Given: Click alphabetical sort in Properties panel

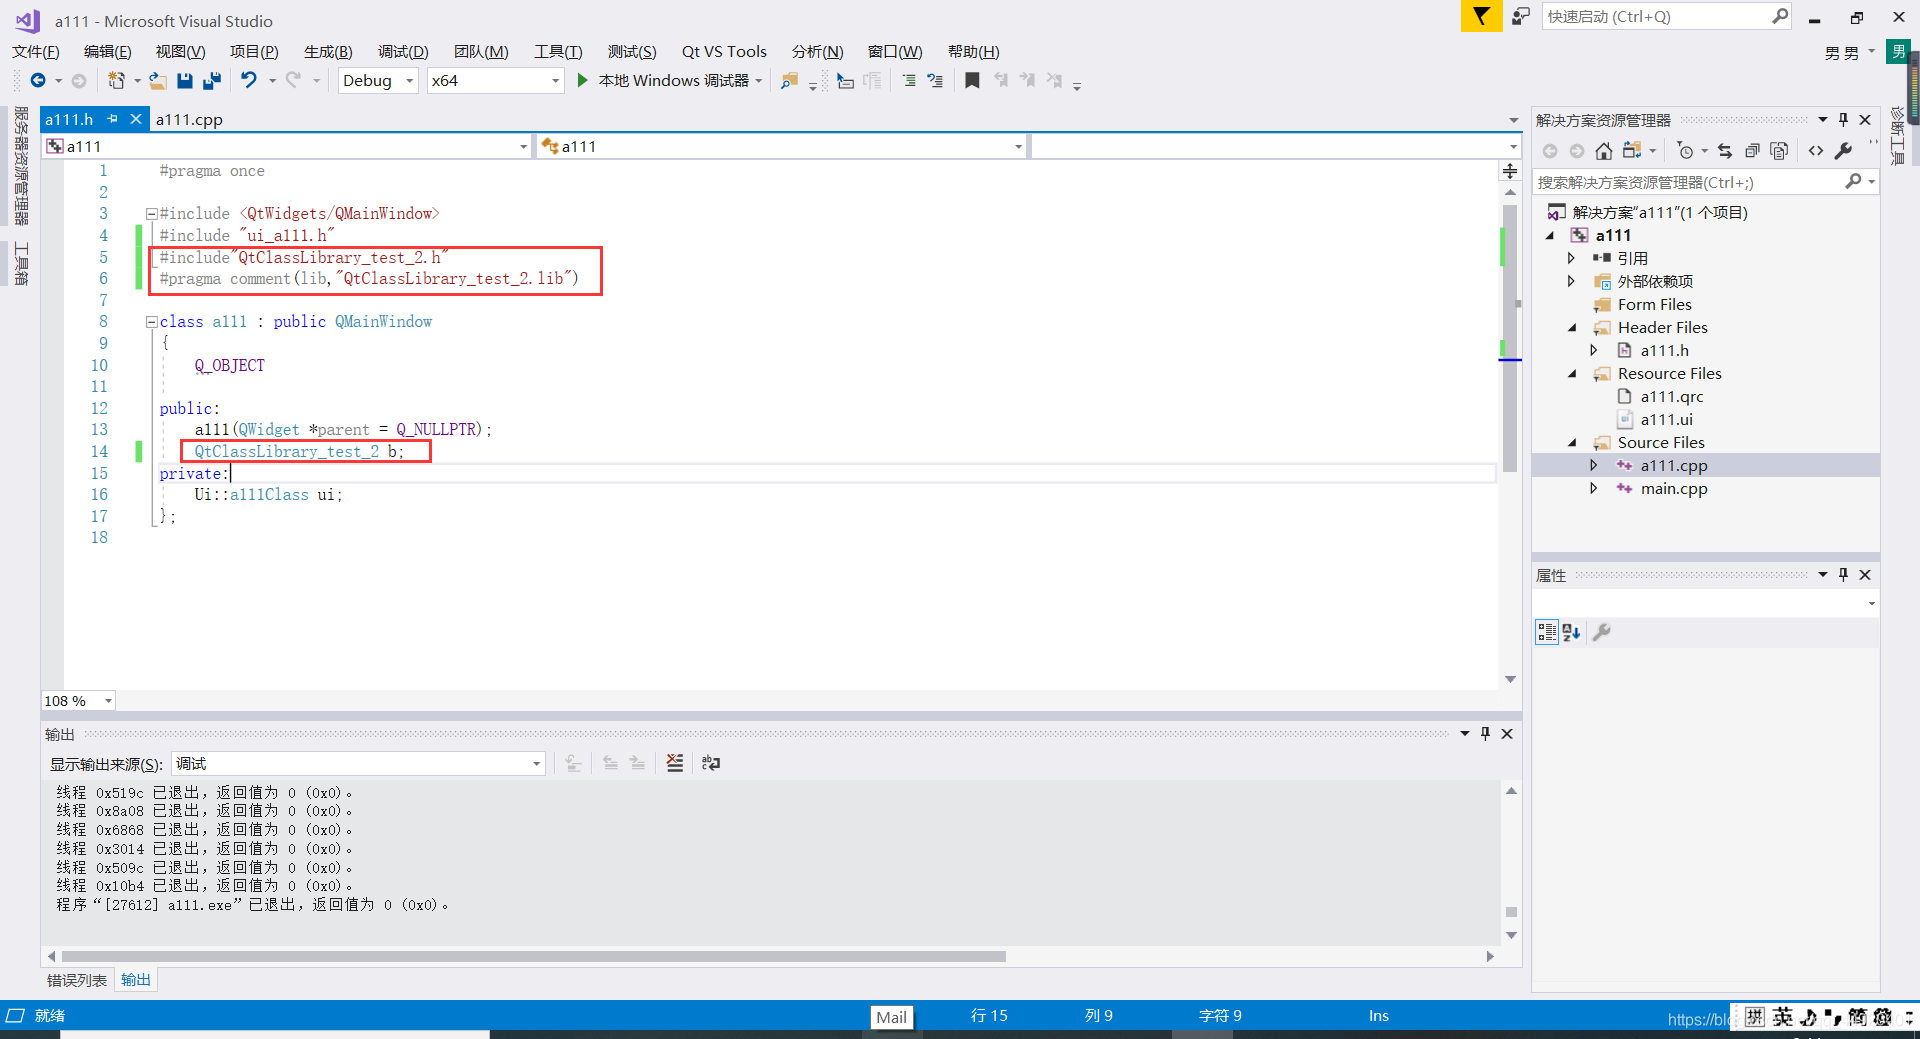Looking at the screenshot, I should point(1571,632).
